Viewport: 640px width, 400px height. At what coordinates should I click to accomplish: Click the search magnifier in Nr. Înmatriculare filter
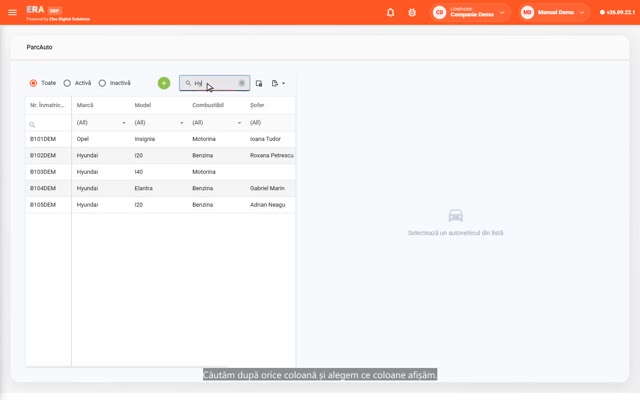coord(32,125)
